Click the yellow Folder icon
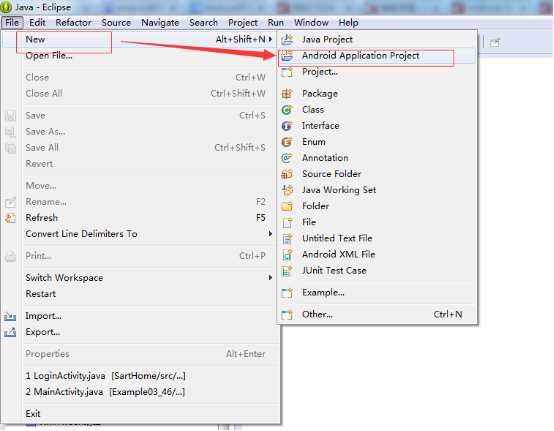The width and height of the screenshot is (554, 431). pos(287,206)
